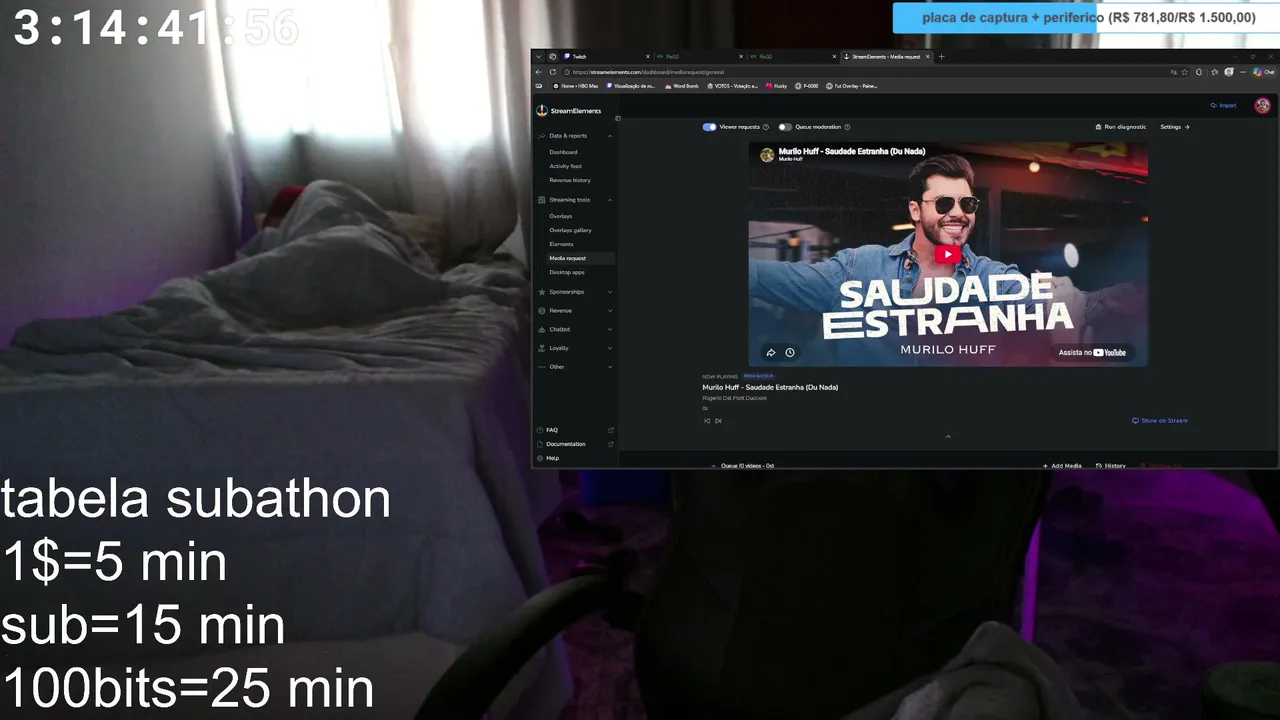This screenshot has height=720, width=1280.
Task: Click the help icon beside Viewer requests
Action: 766,127
